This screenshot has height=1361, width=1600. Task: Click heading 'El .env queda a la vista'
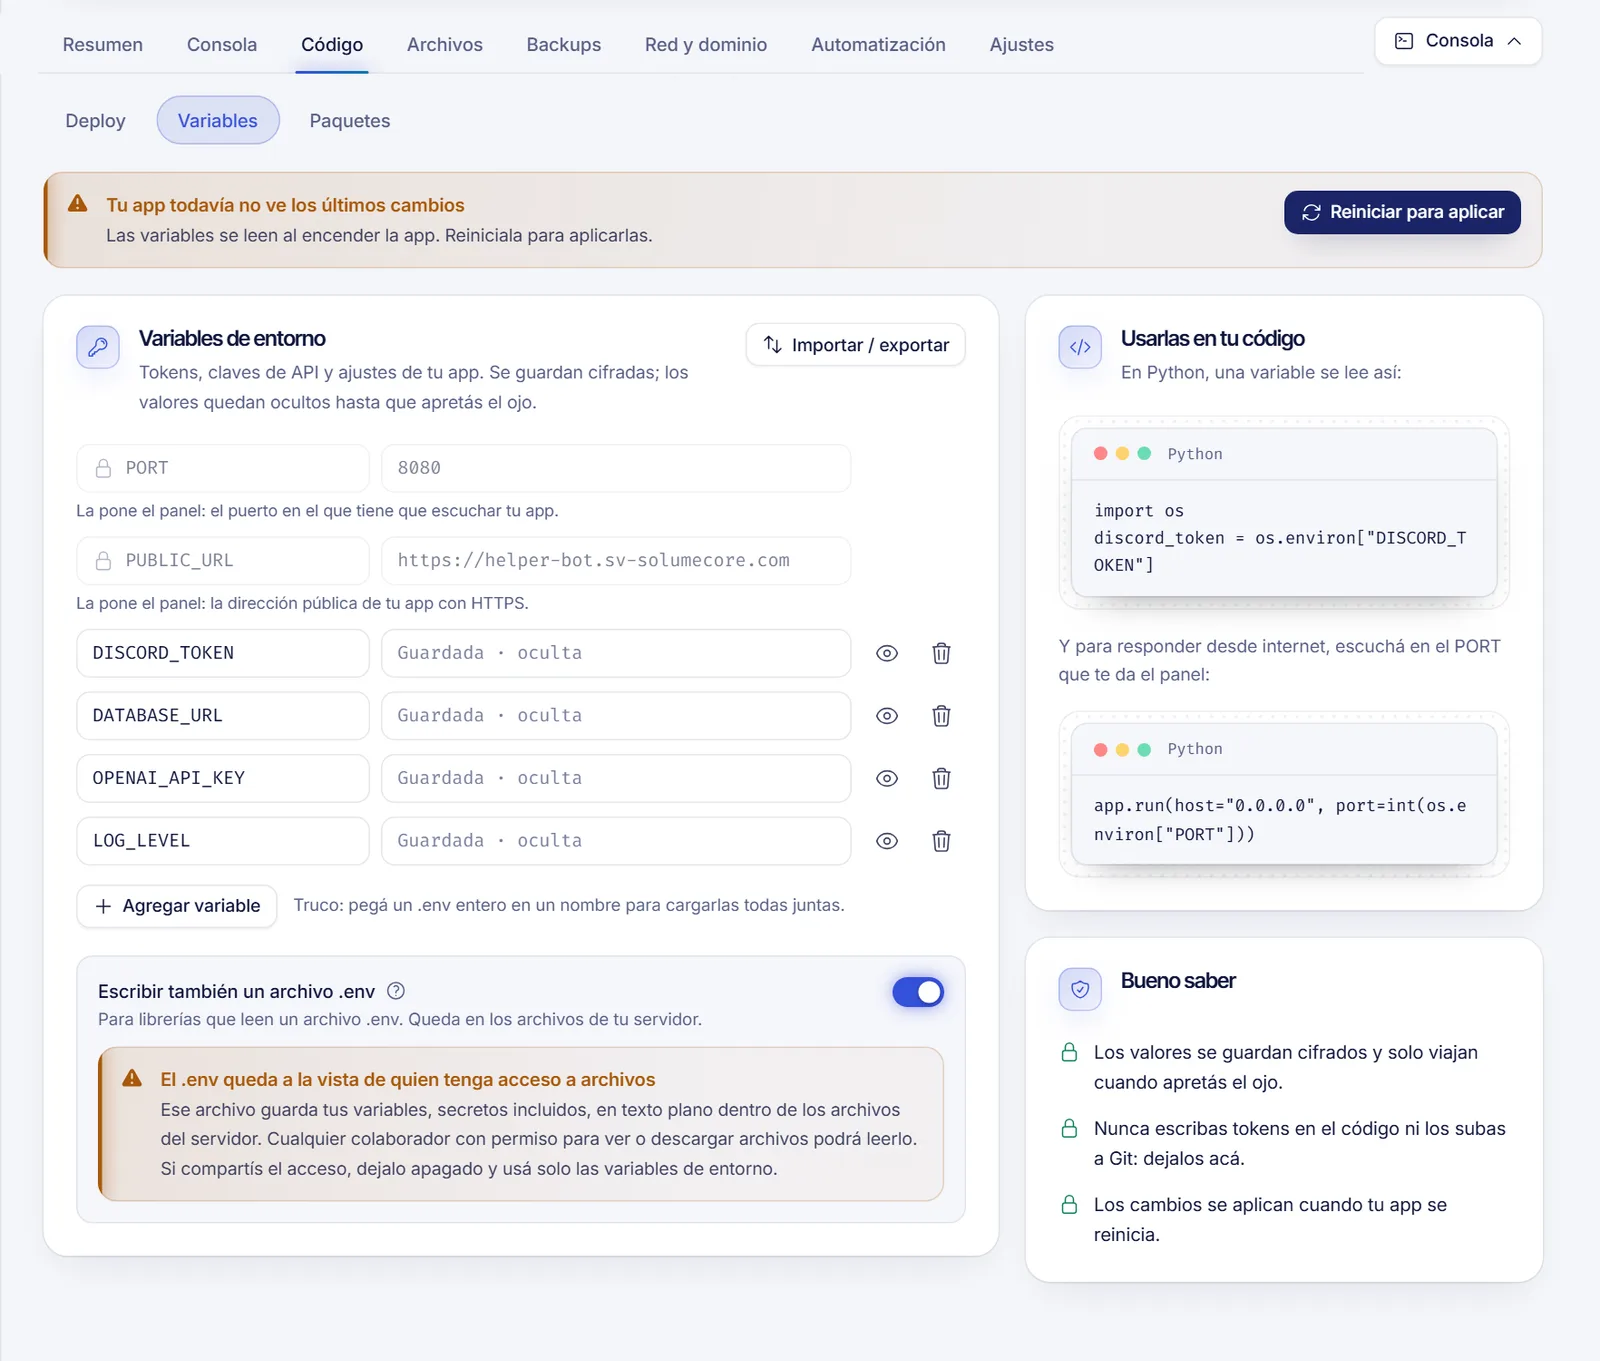[x=408, y=1080]
